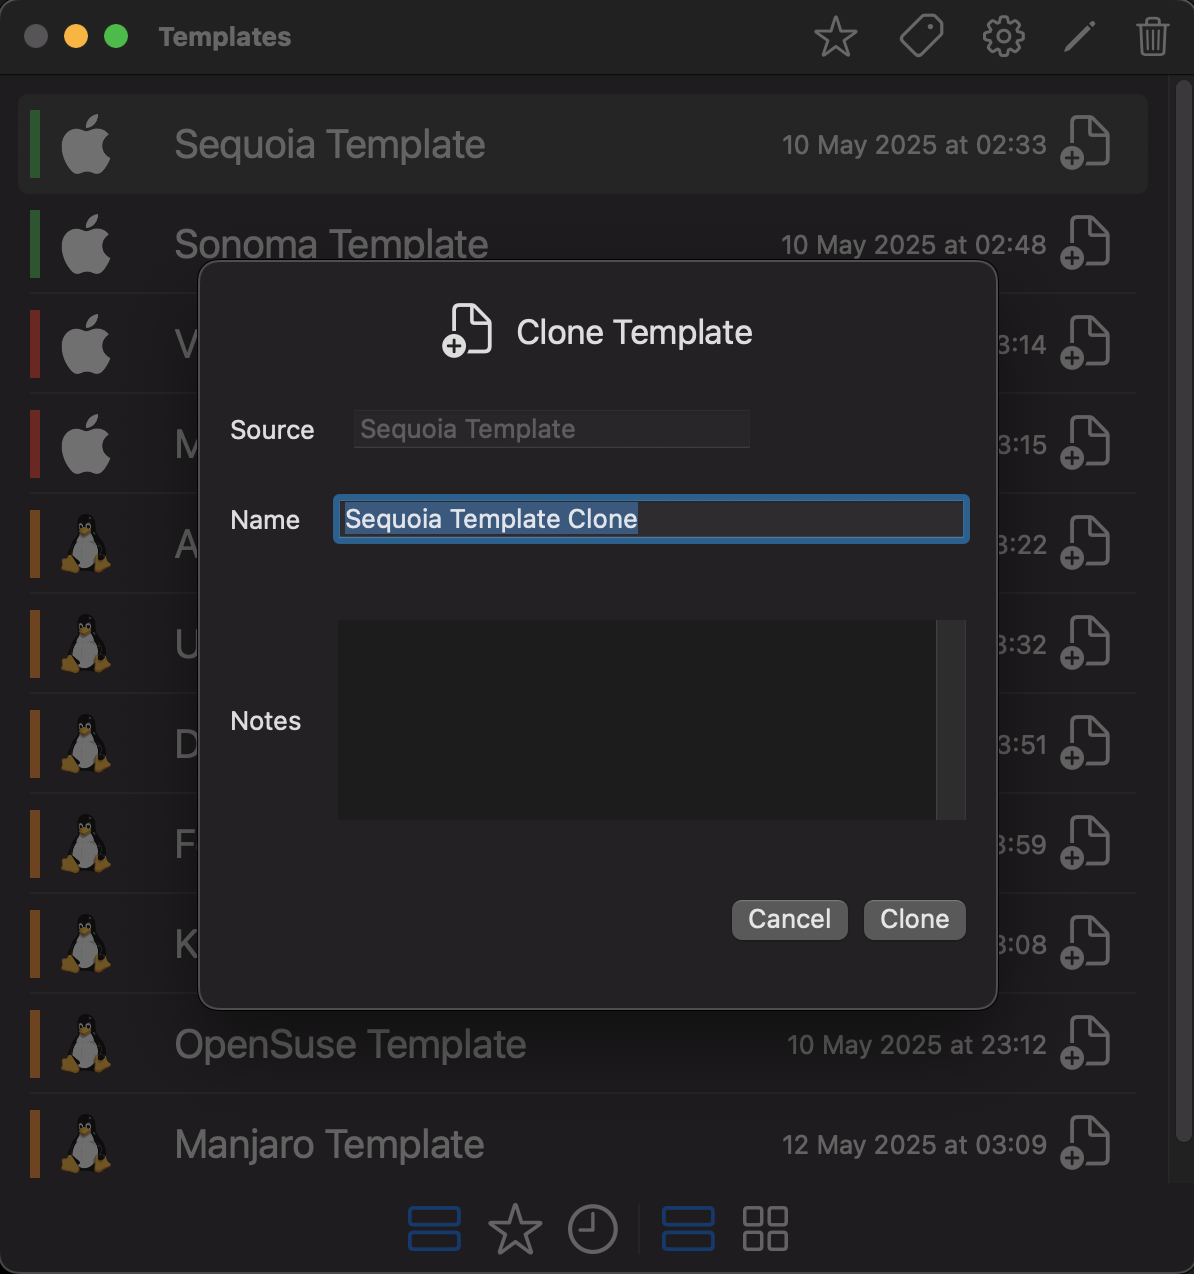Viewport: 1194px width, 1274px height.
Task: Click clone icon on Sonoma Template row
Action: 1085,242
